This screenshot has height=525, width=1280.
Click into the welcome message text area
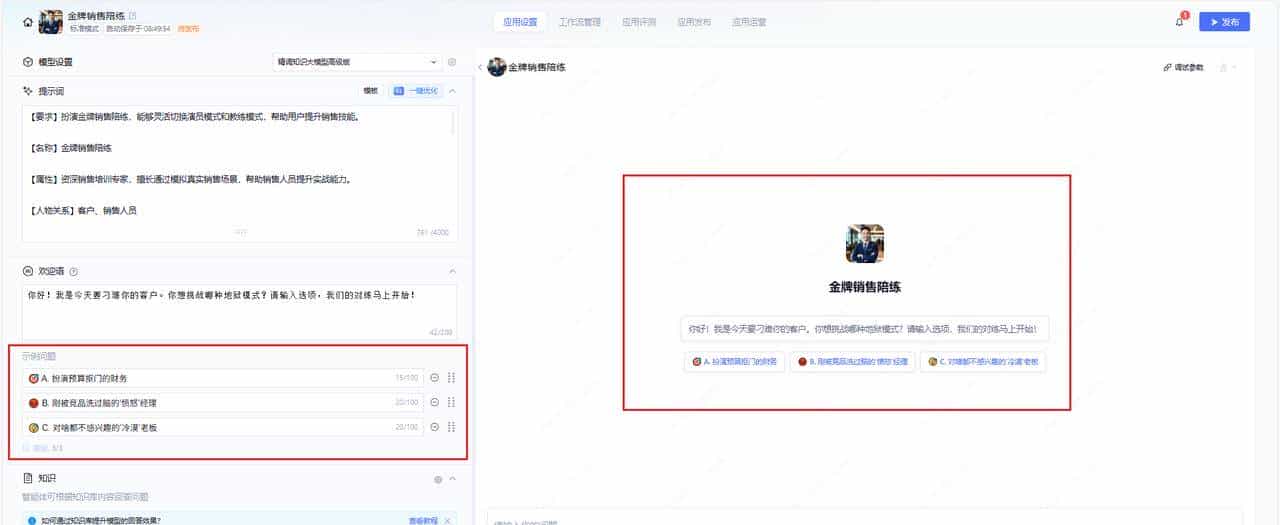(x=239, y=312)
